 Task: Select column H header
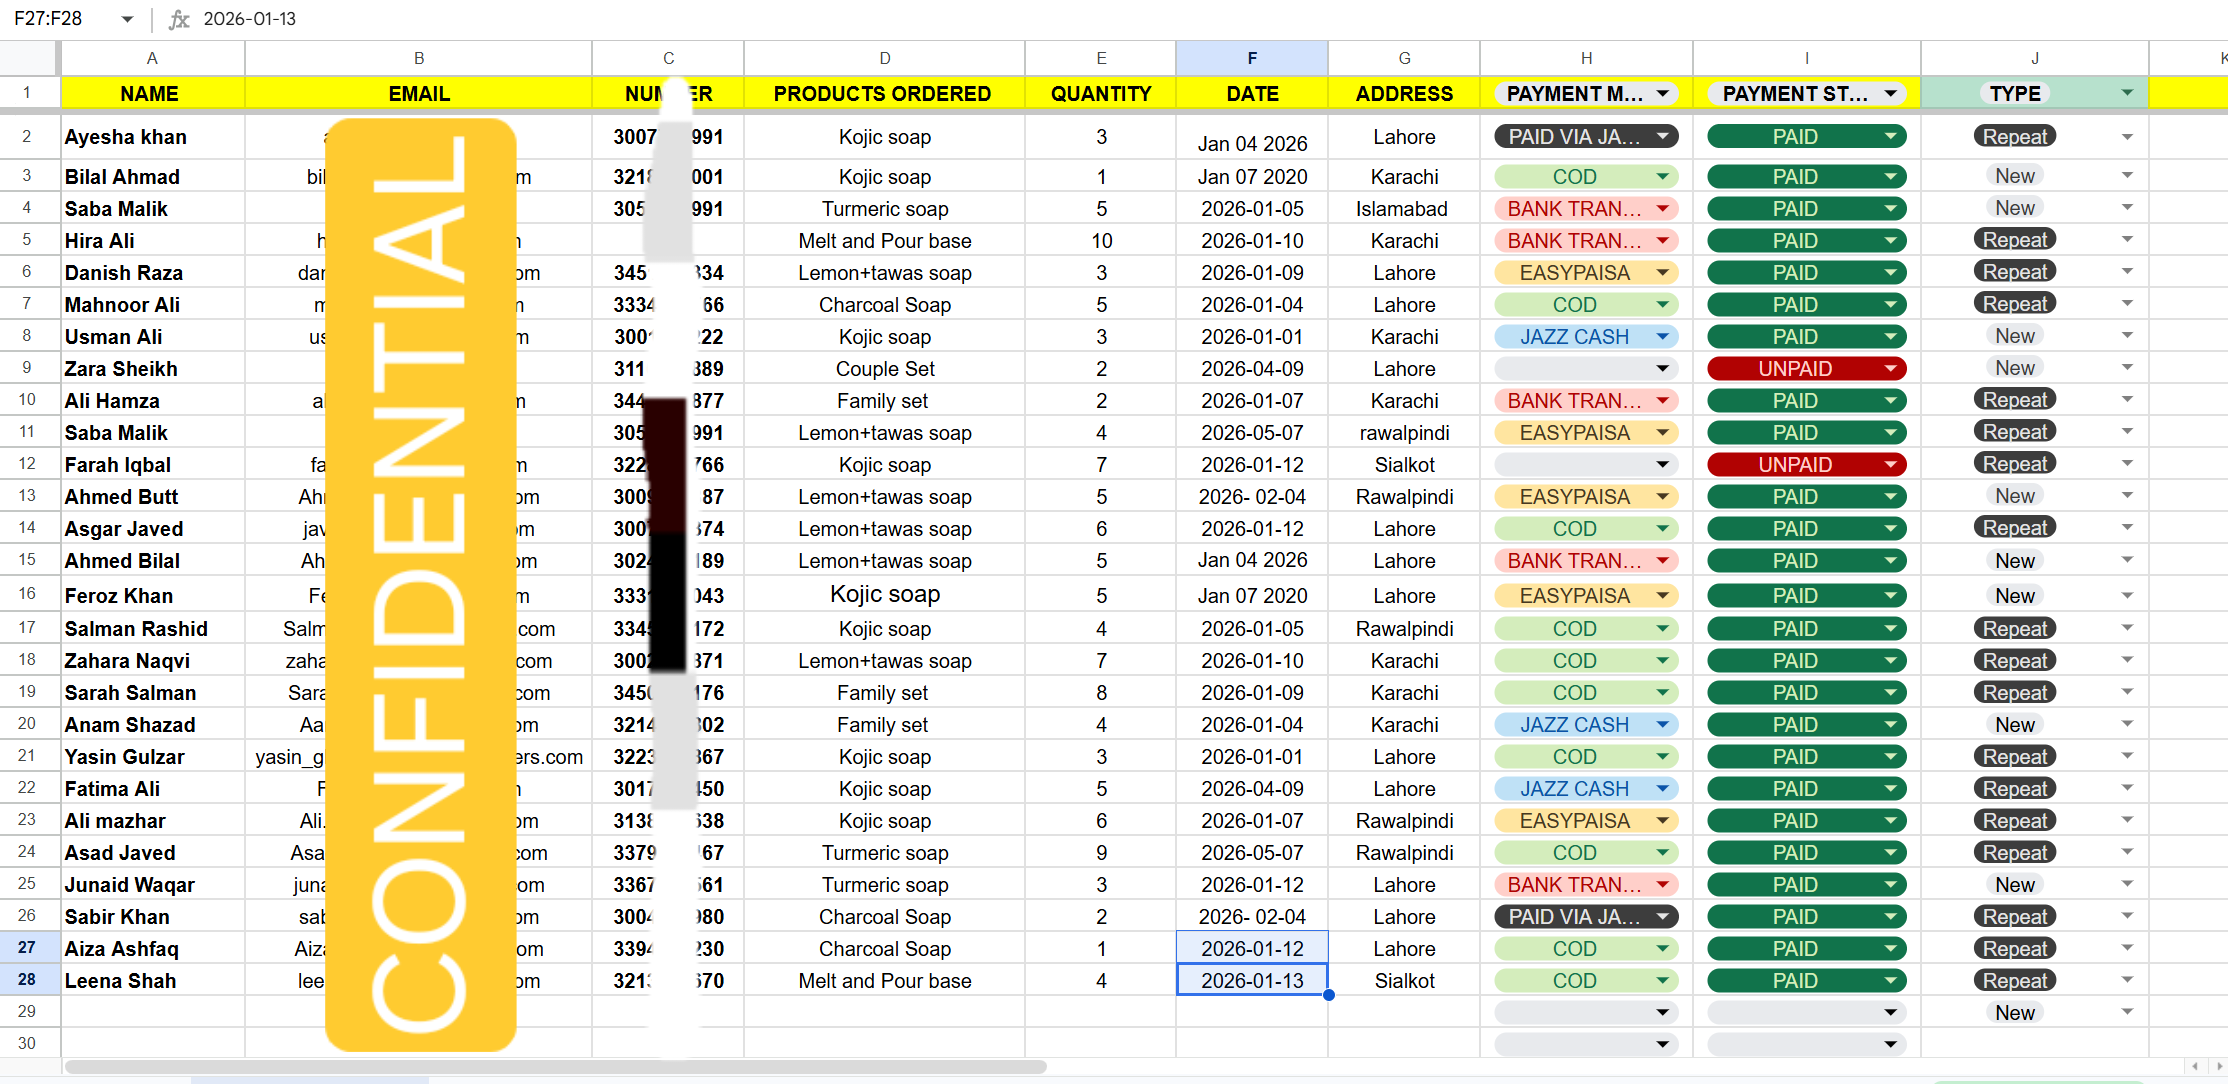1586,58
